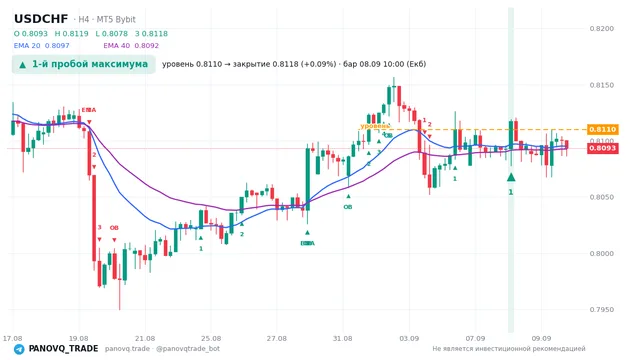Screen dimensions: 640x360
Task: Click the 25.08 date label
Action: (x=211, y=338)
